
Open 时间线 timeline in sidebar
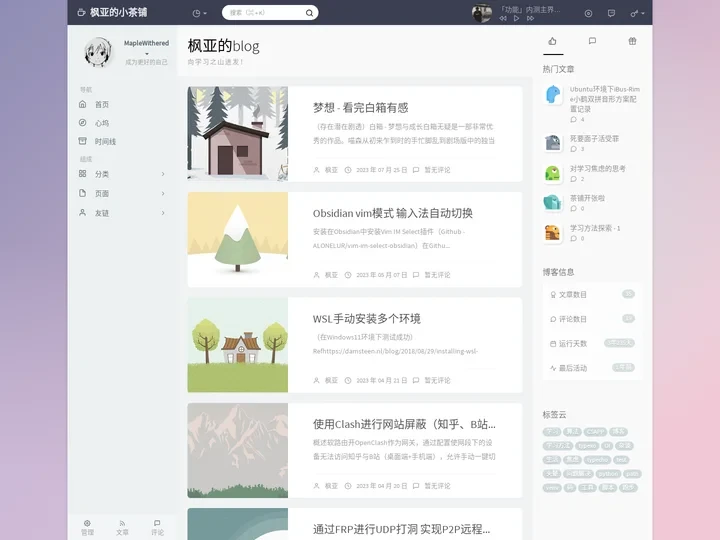(x=106, y=141)
